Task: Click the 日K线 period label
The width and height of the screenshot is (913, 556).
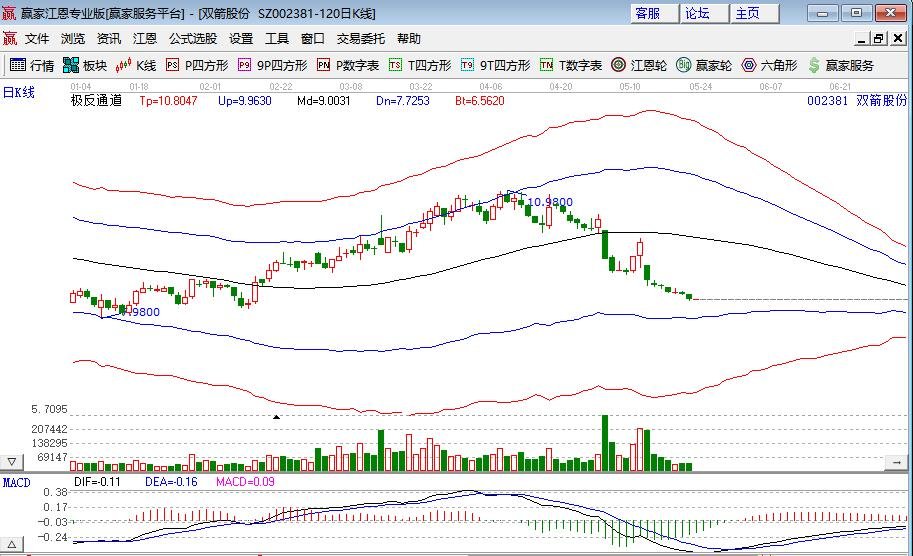Action: (x=19, y=93)
